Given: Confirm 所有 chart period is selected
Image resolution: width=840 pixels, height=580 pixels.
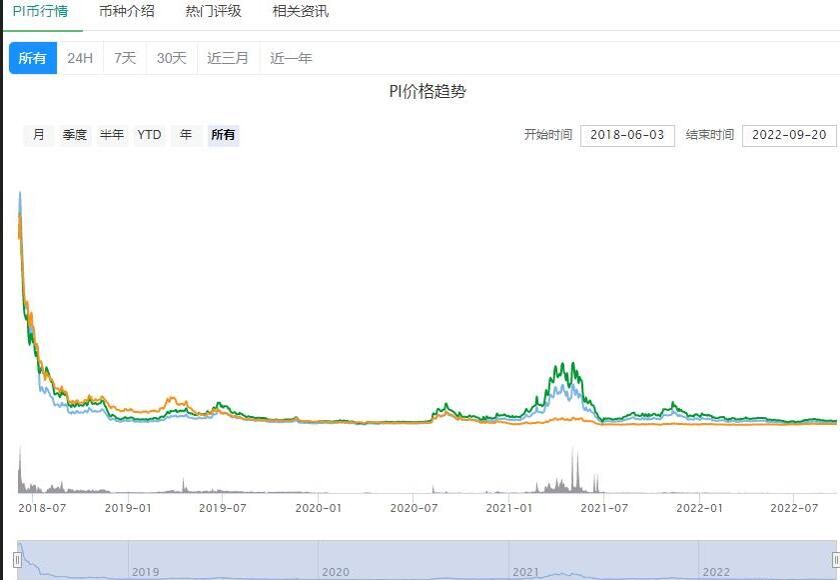Looking at the screenshot, I should pos(223,135).
